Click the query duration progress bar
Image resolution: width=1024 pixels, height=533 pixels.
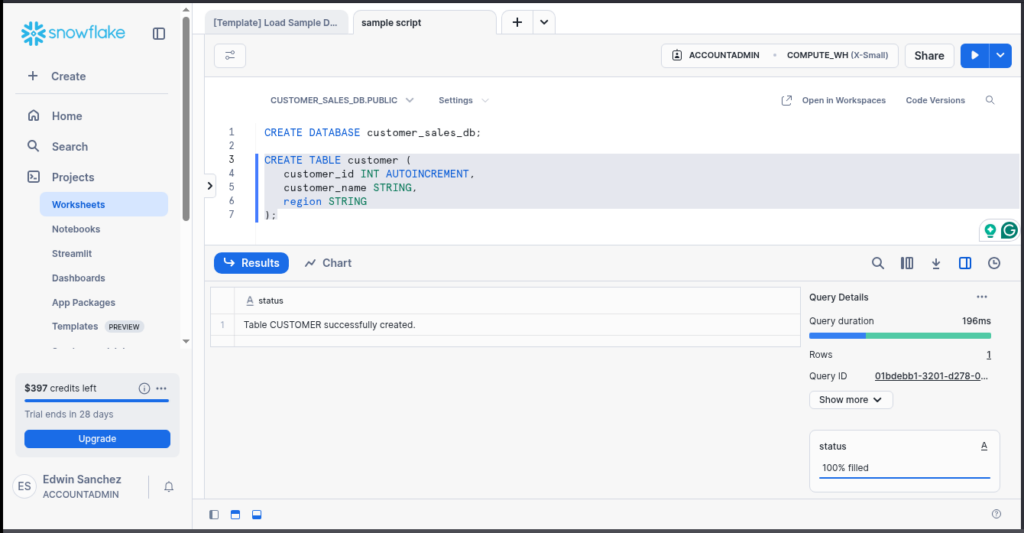pyautogui.click(x=900, y=336)
